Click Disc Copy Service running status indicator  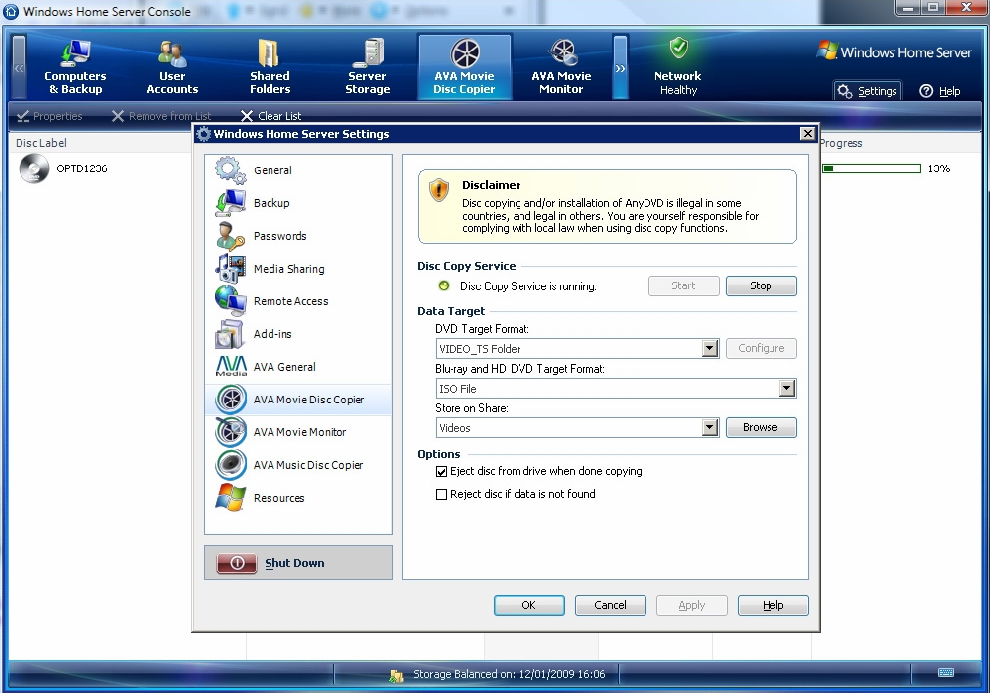tap(444, 286)
